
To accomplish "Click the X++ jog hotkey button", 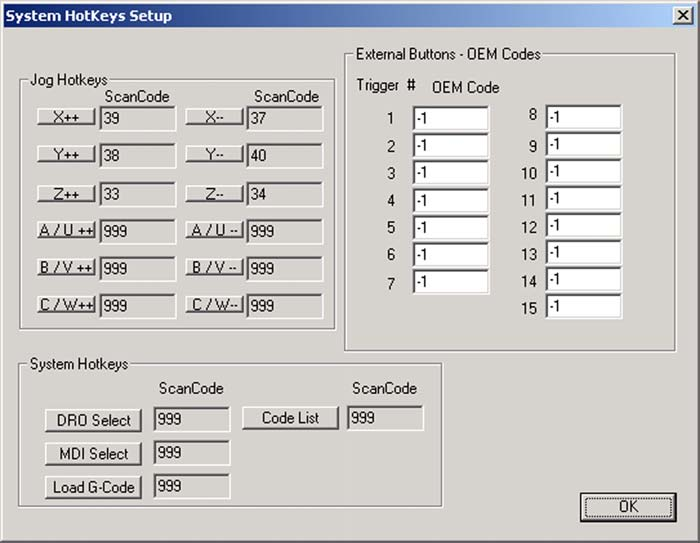I will pos(66,117).
